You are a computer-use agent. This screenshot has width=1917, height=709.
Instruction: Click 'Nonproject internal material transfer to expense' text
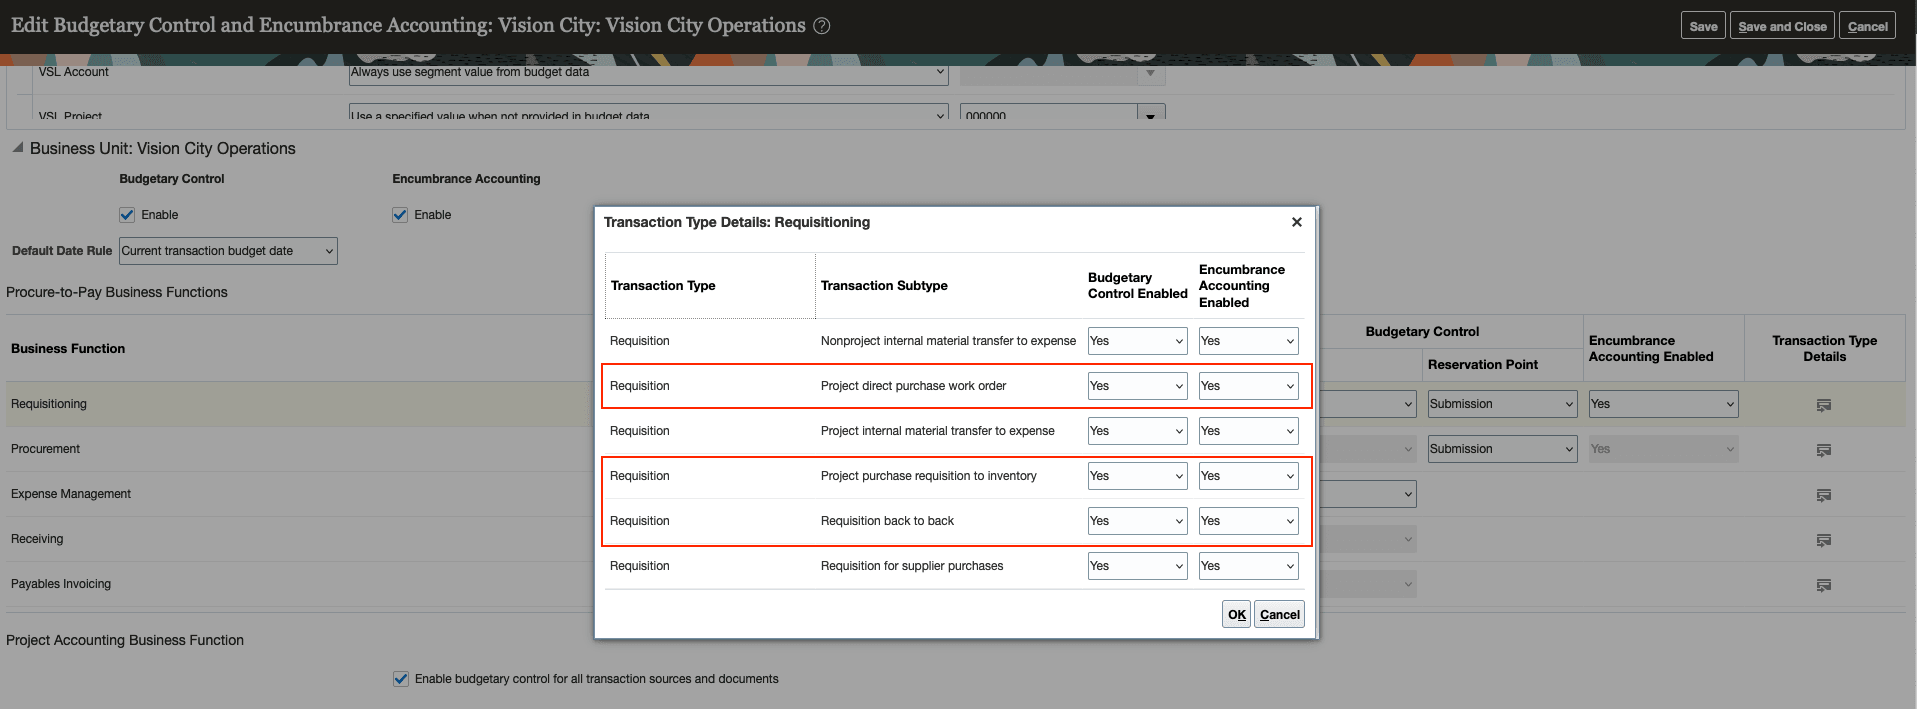tap(948, 341)
